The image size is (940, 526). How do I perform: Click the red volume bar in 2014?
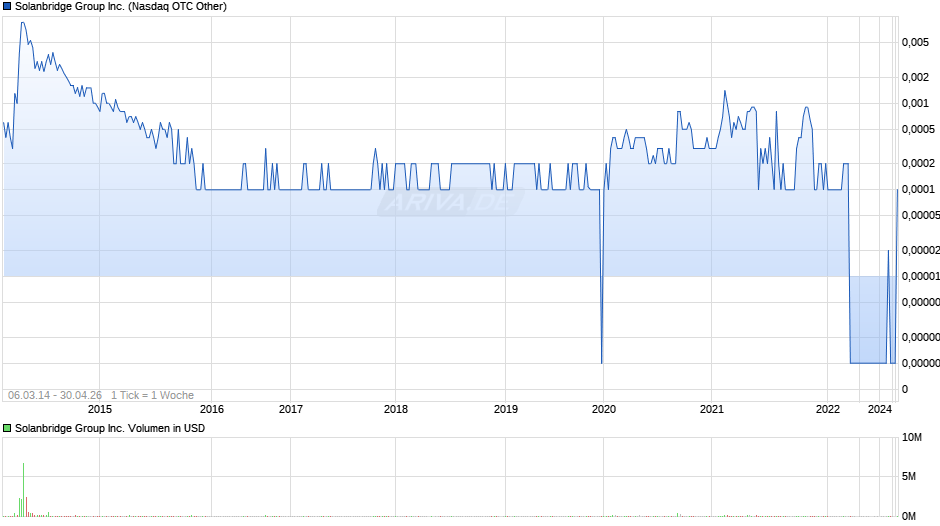[x=26, y=507]
